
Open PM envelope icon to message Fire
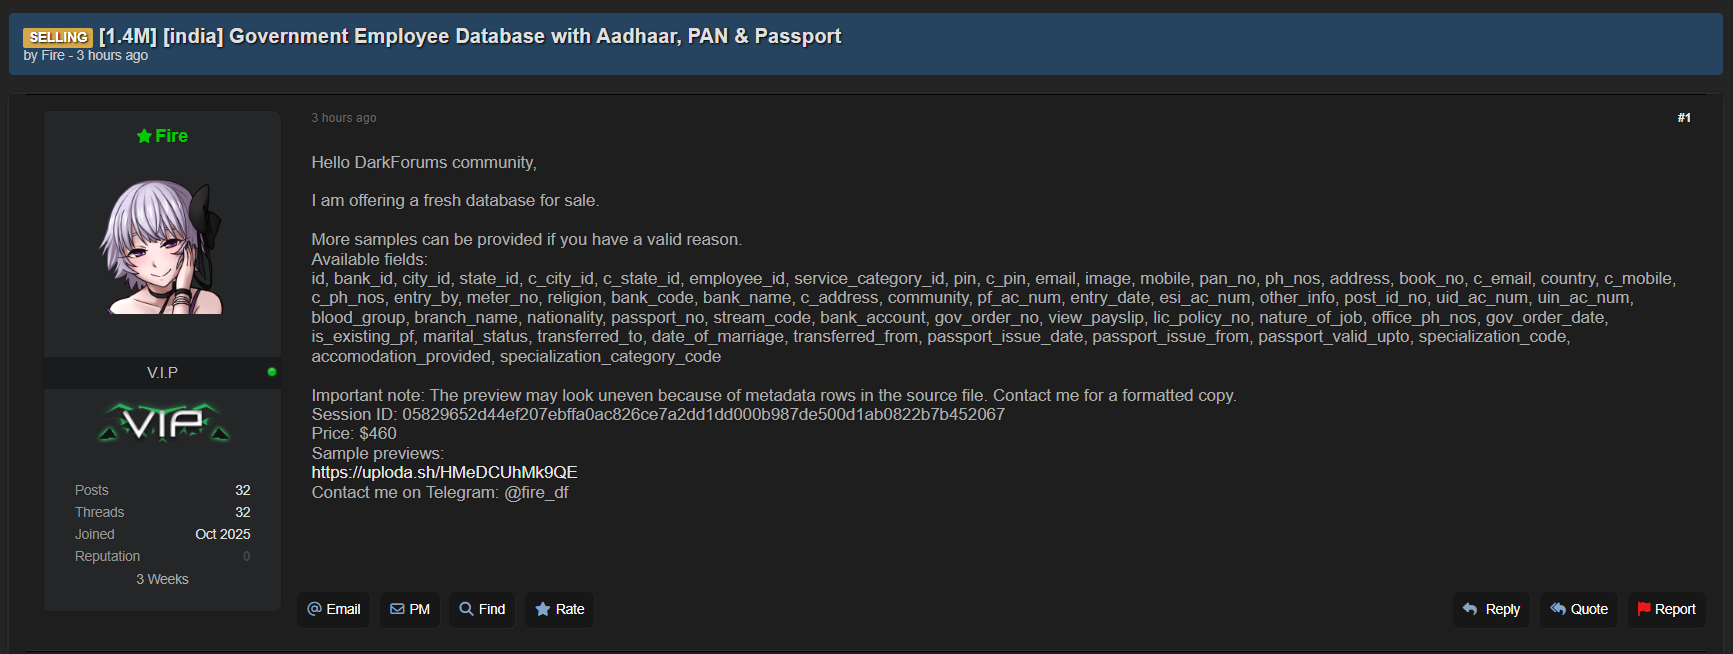point(397,609)
